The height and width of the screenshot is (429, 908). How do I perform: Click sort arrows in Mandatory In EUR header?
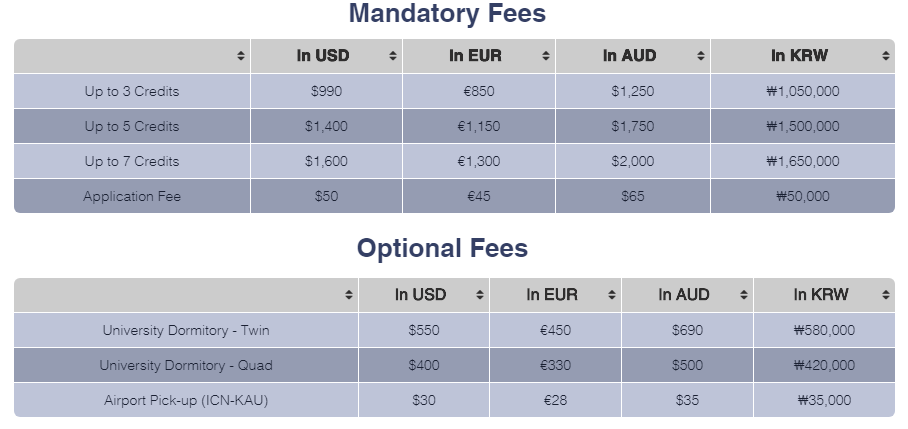tap(545, 56)
